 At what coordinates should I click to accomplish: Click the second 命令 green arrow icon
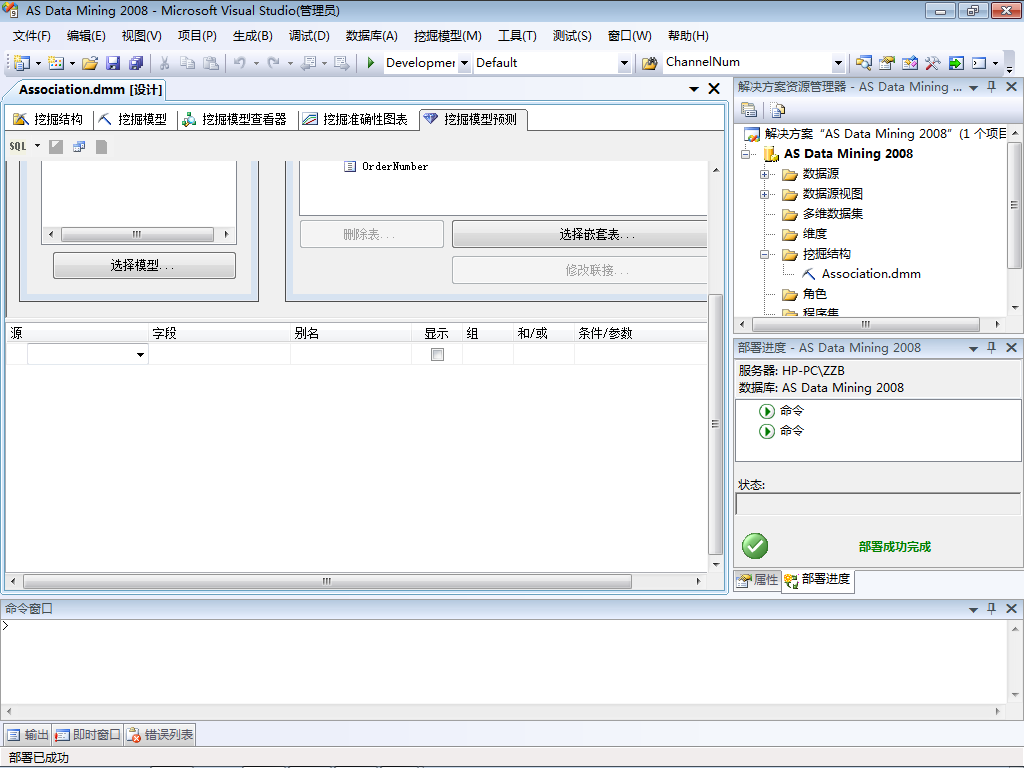point(767,431)
